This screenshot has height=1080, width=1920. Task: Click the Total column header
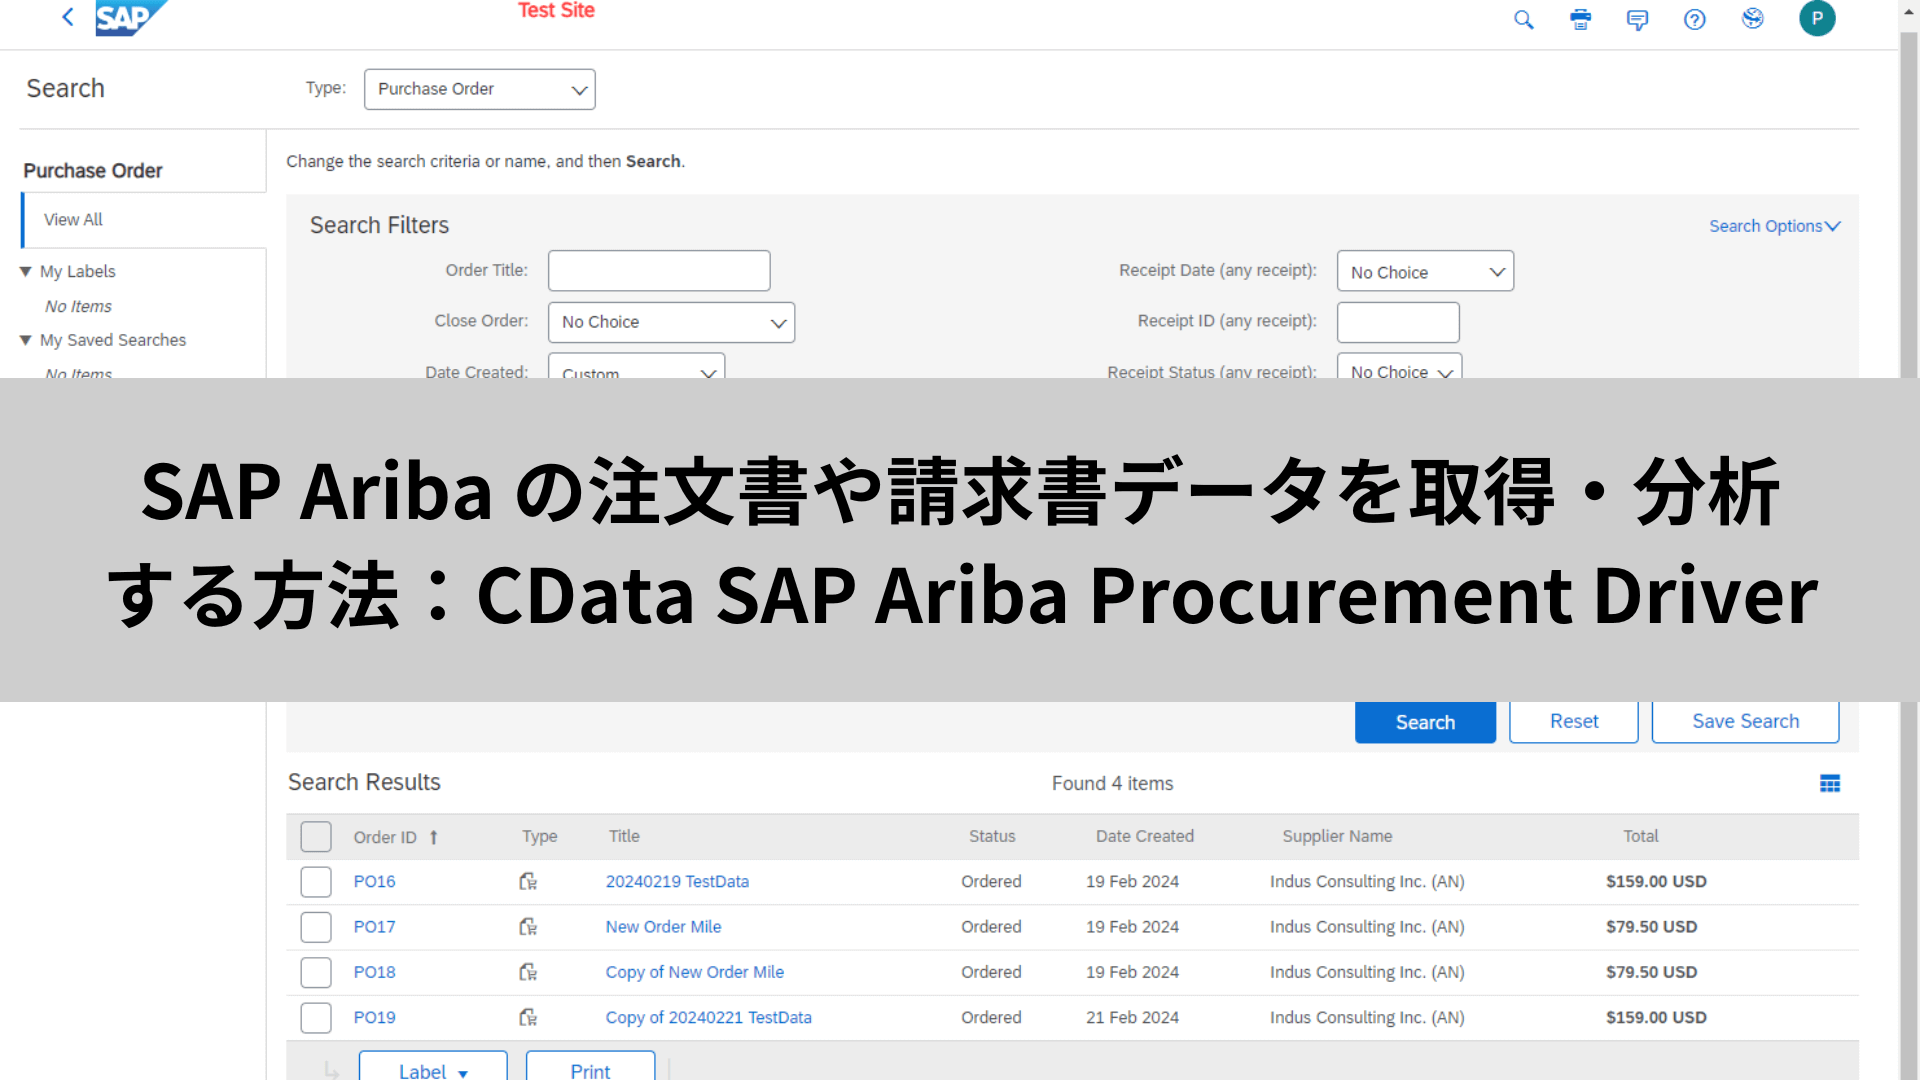[x=1641, y=836]
